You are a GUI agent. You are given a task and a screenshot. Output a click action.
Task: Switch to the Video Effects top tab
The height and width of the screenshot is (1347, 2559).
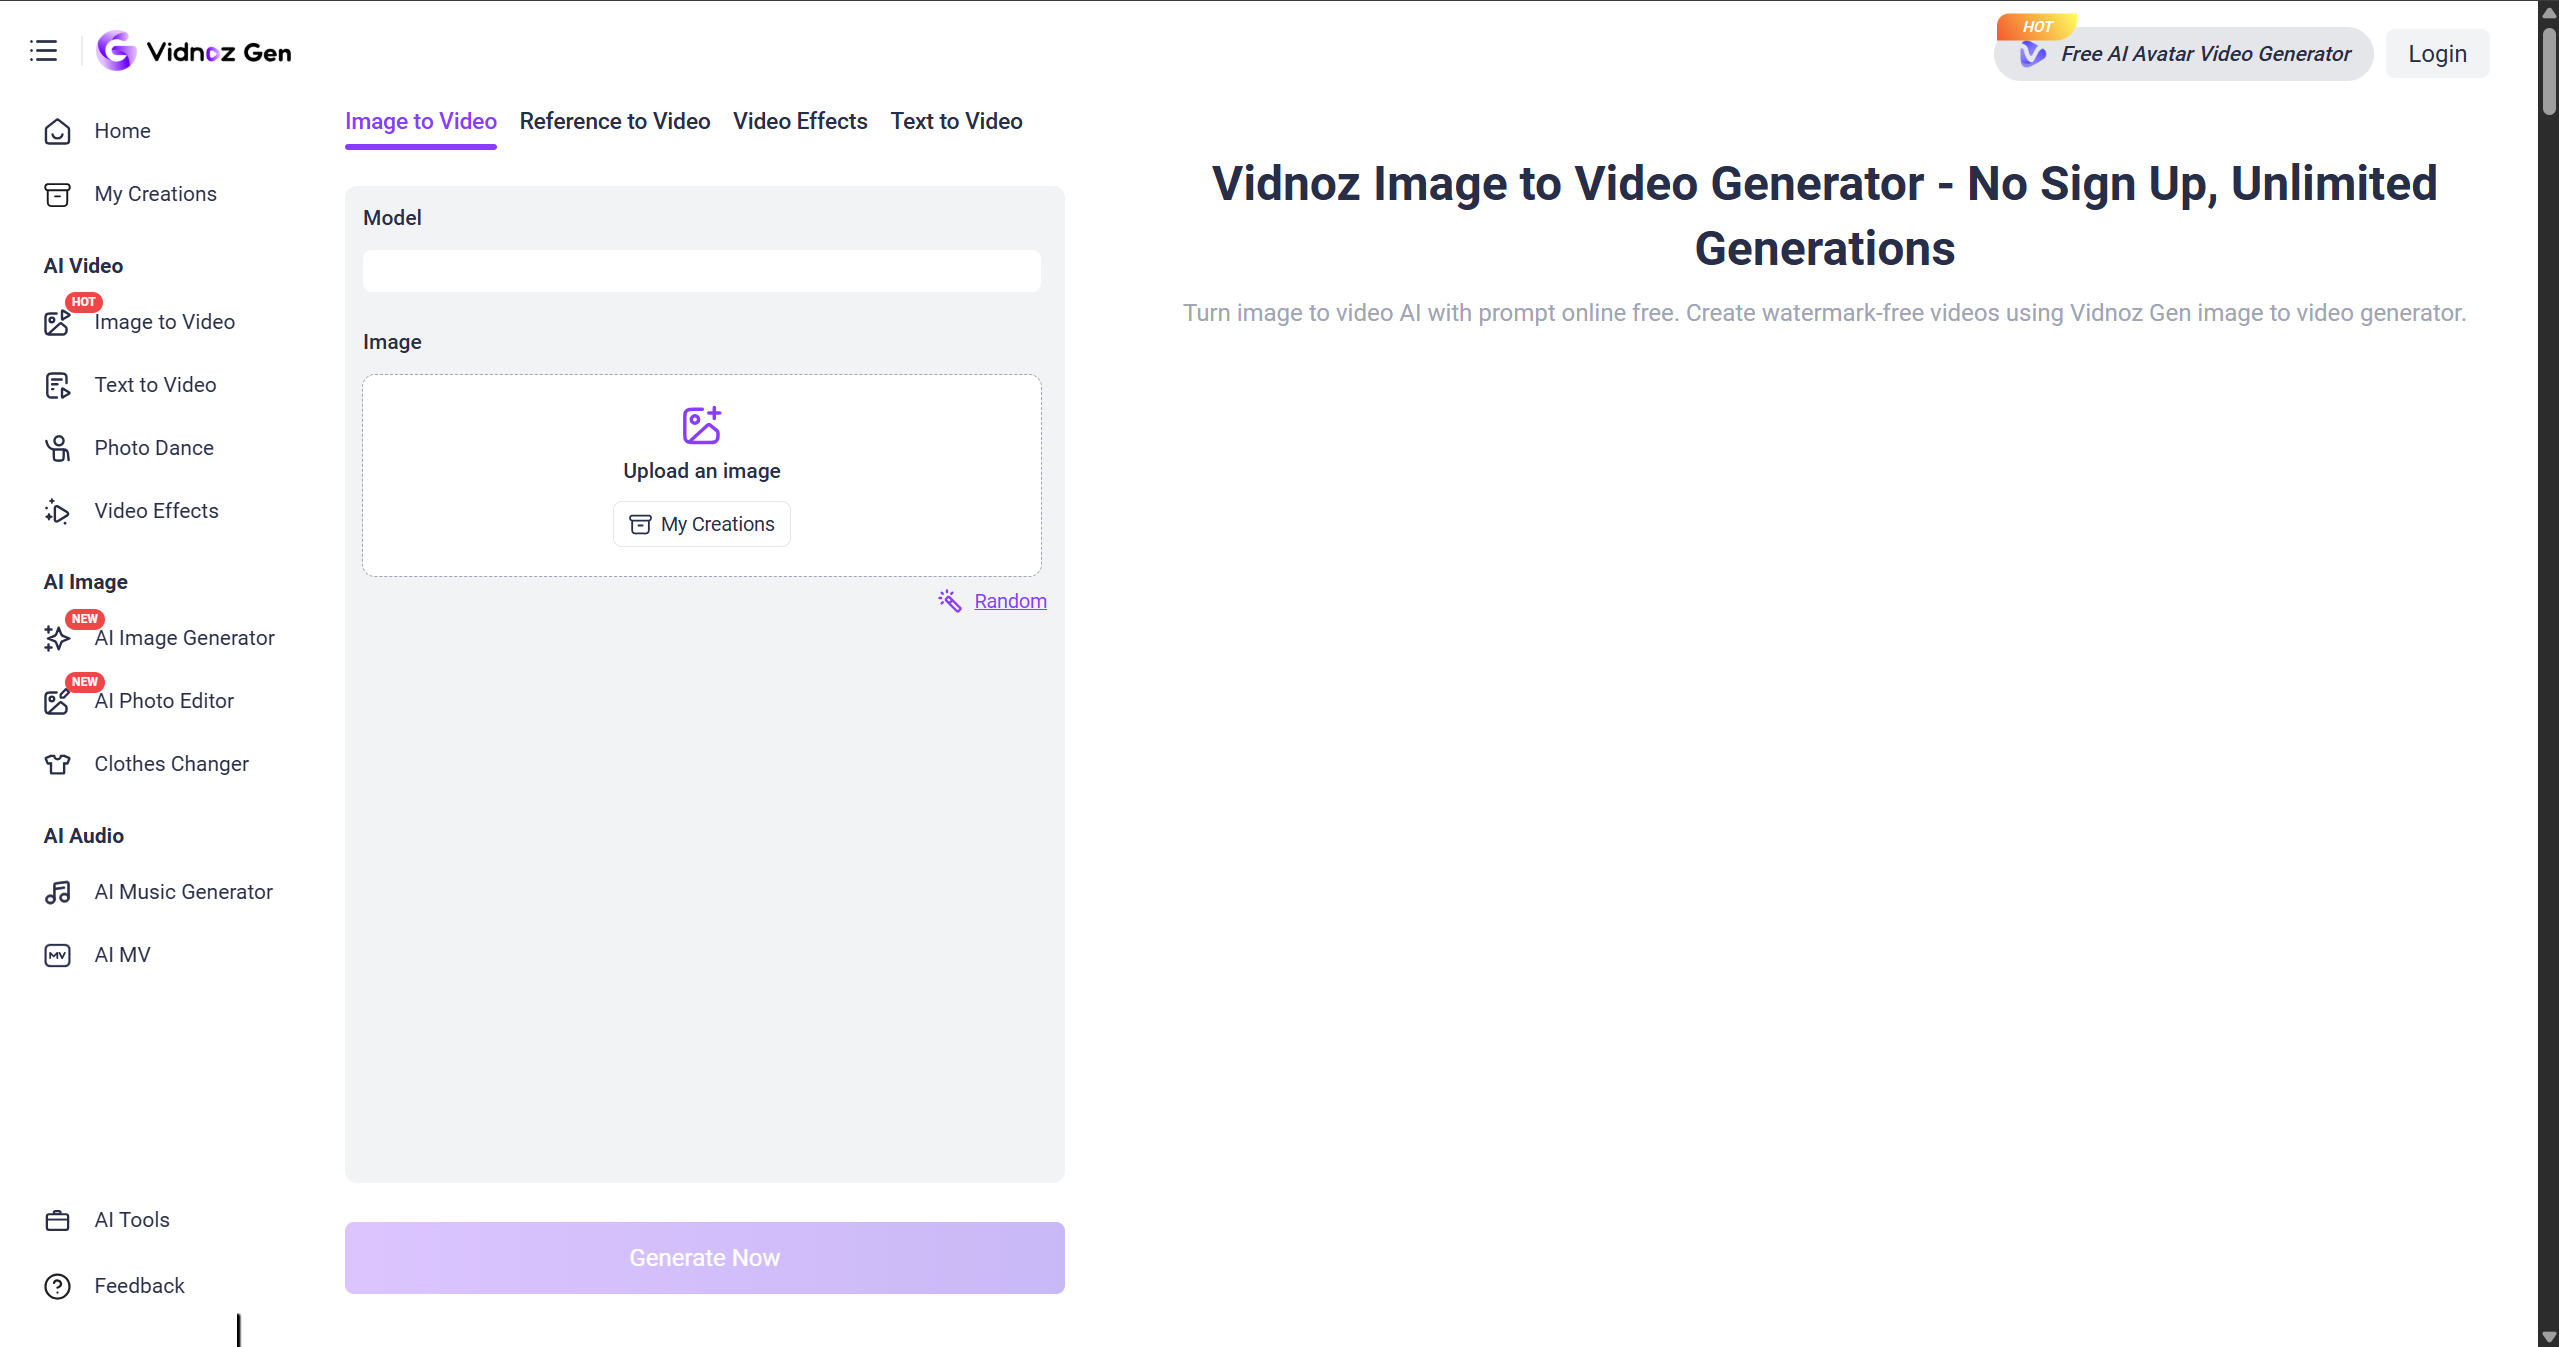pos(800,121)
